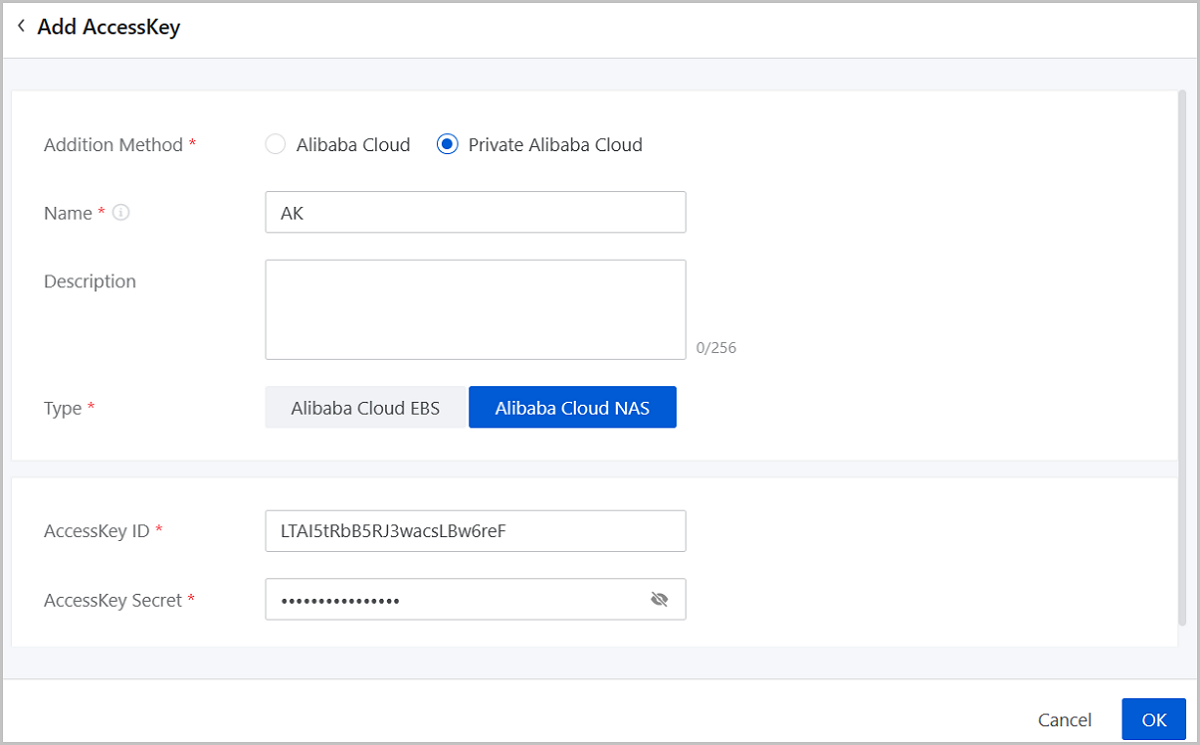
Task: Click the AccessKey Secret label text
Action: 113,600
